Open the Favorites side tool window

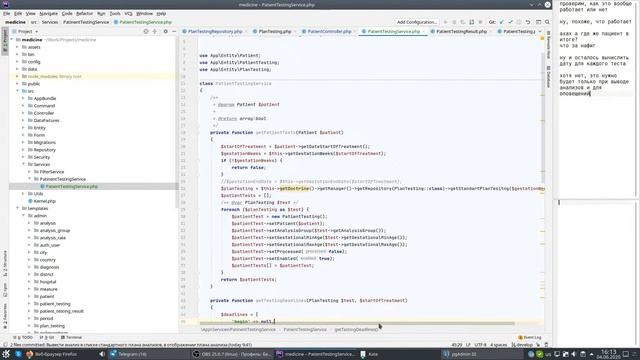[5, 316]
